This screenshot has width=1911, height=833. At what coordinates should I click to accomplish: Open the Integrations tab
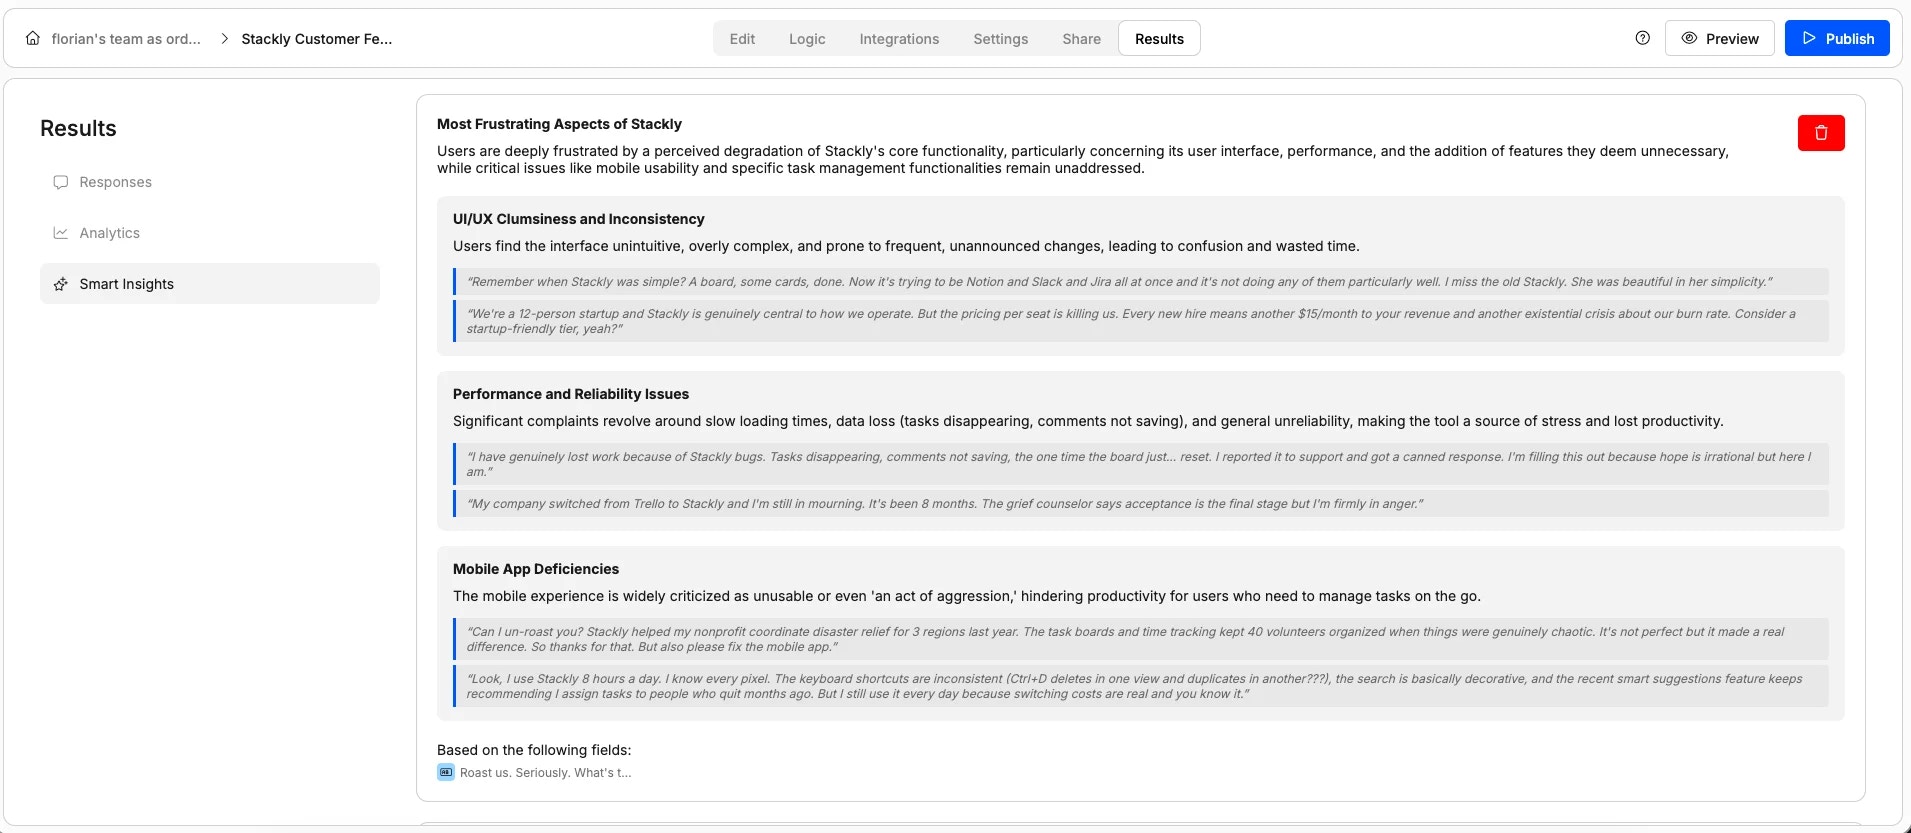pos(898,38)
